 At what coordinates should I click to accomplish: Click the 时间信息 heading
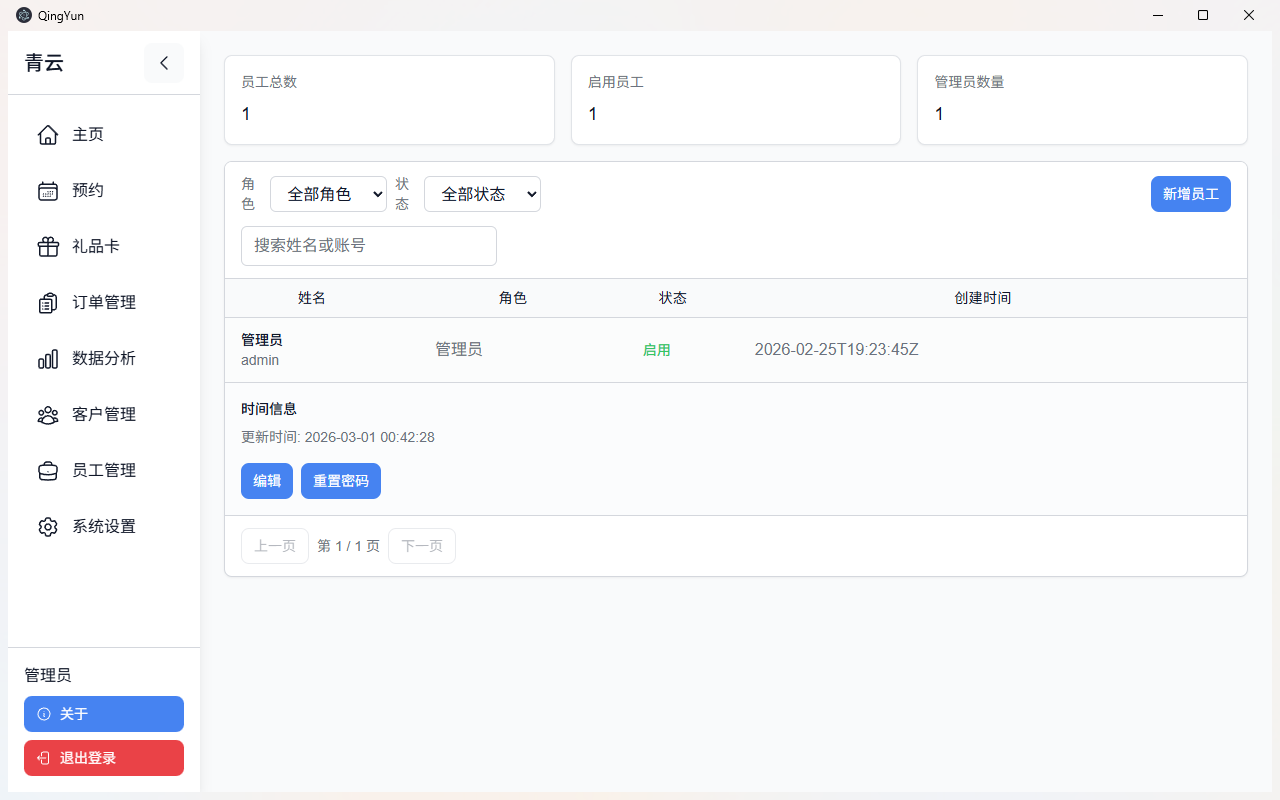[269, 409]
